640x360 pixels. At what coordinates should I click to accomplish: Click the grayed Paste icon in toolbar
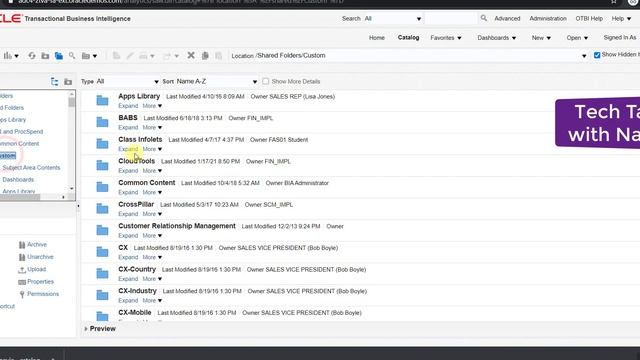tap(218, 56)
